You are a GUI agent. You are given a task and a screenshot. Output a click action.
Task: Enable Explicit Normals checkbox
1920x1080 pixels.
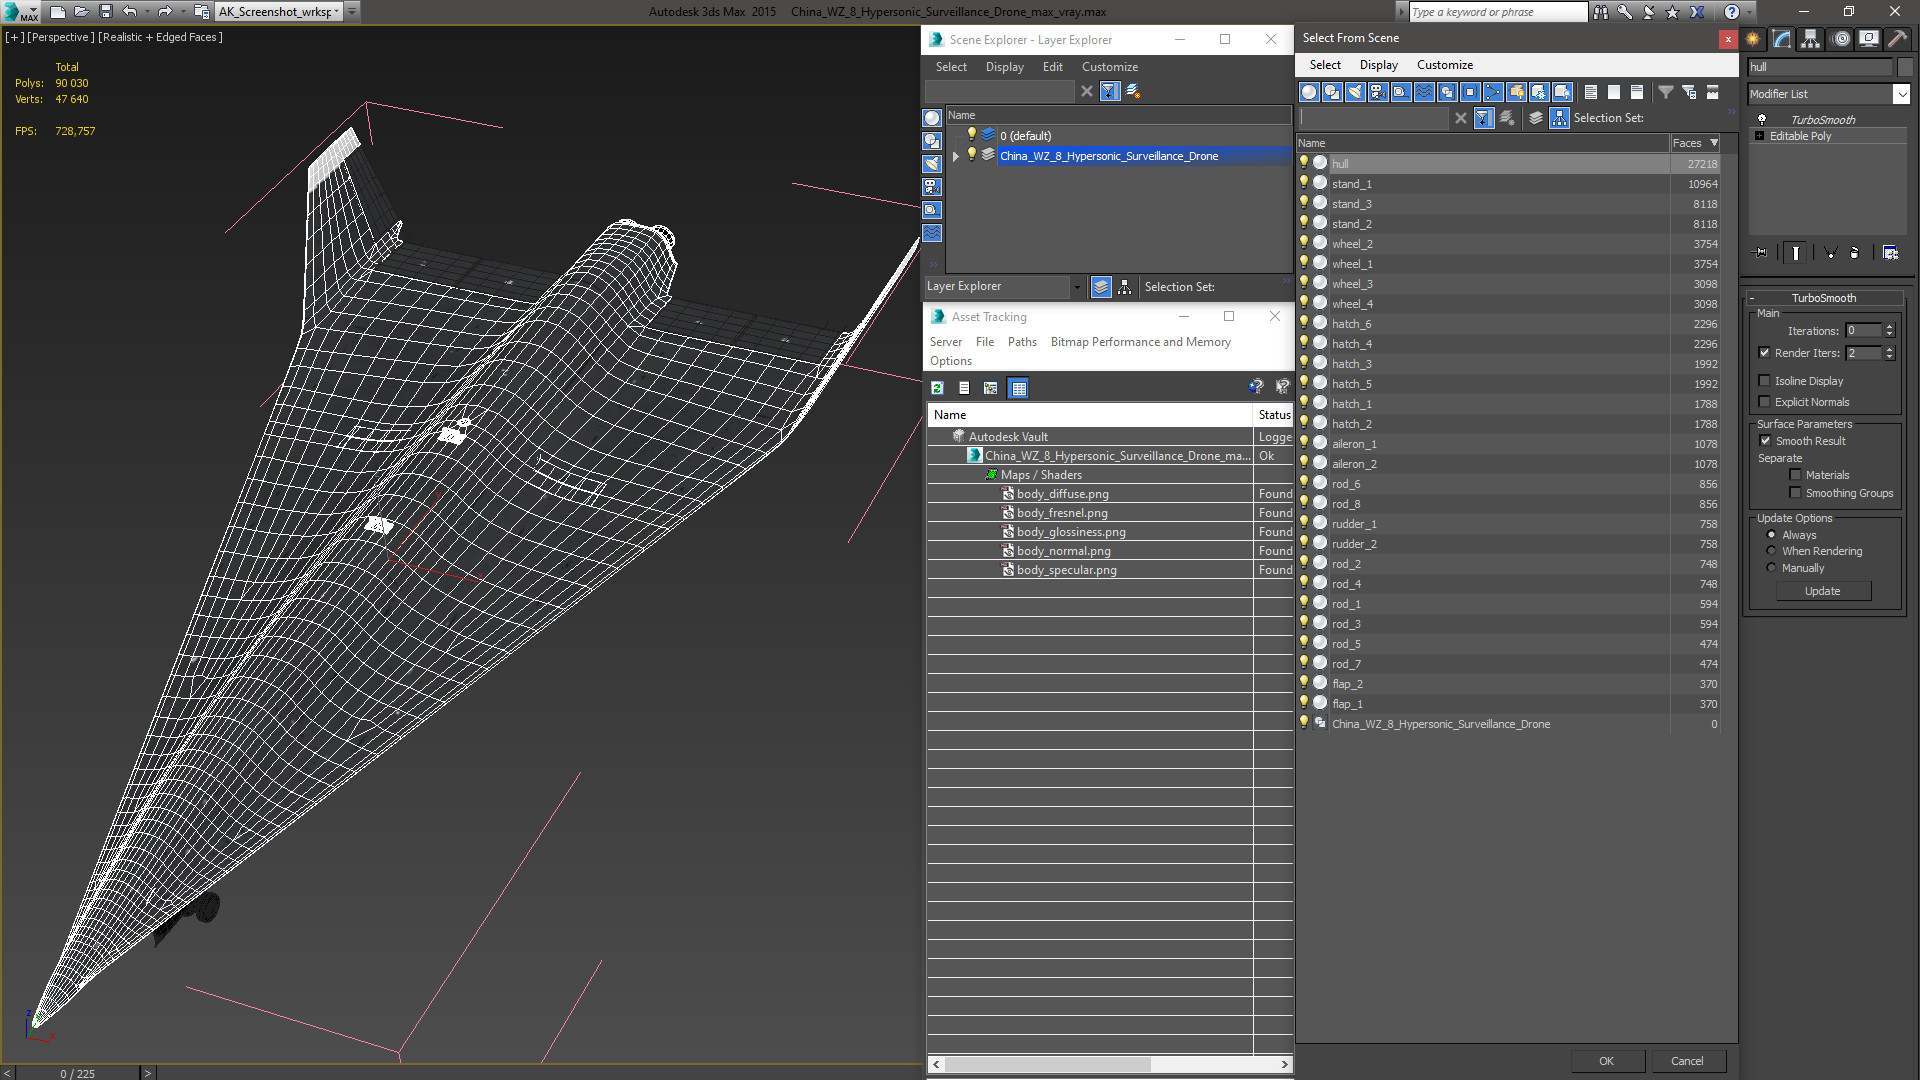click(x=1764, y=402)
